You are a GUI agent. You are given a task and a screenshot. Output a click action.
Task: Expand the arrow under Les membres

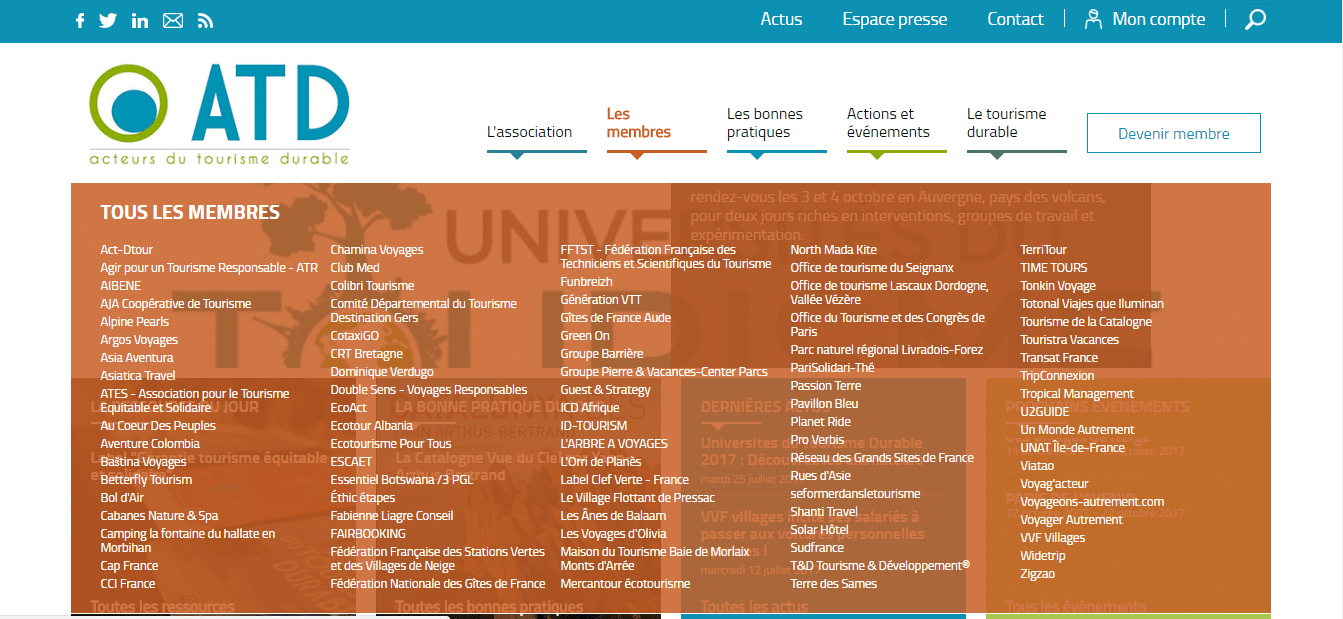[x=637, y=156]
